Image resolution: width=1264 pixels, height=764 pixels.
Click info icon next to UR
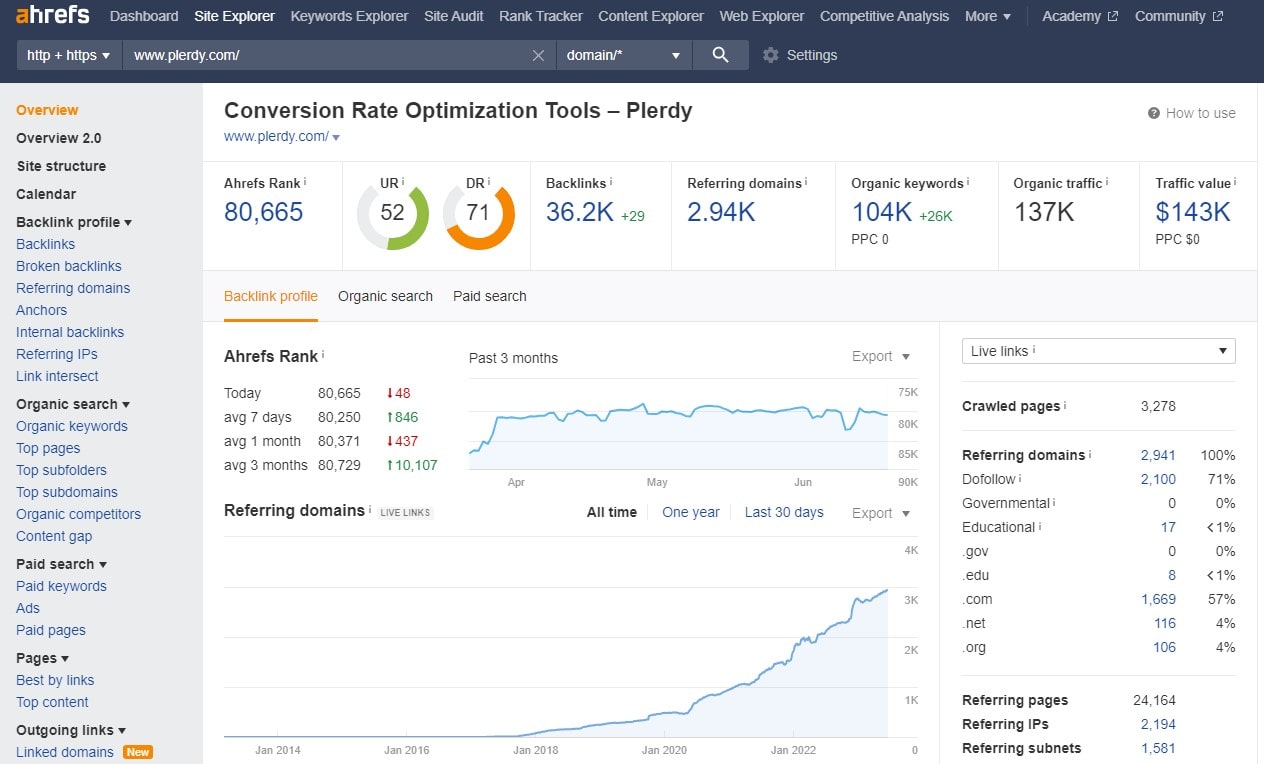tap(403, 182)
